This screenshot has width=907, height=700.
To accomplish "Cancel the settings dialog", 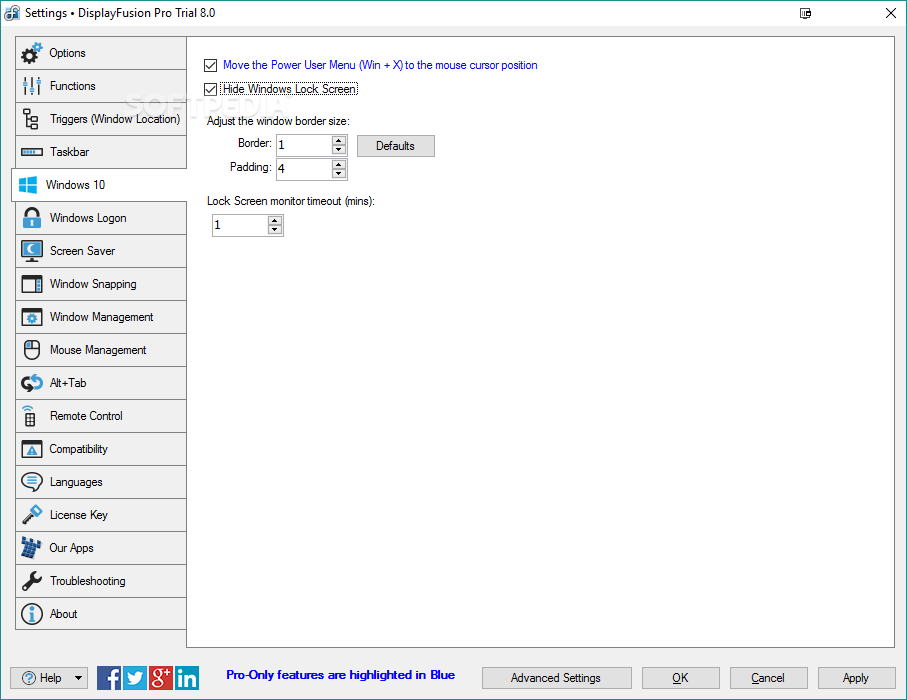I will coord(769,678).
